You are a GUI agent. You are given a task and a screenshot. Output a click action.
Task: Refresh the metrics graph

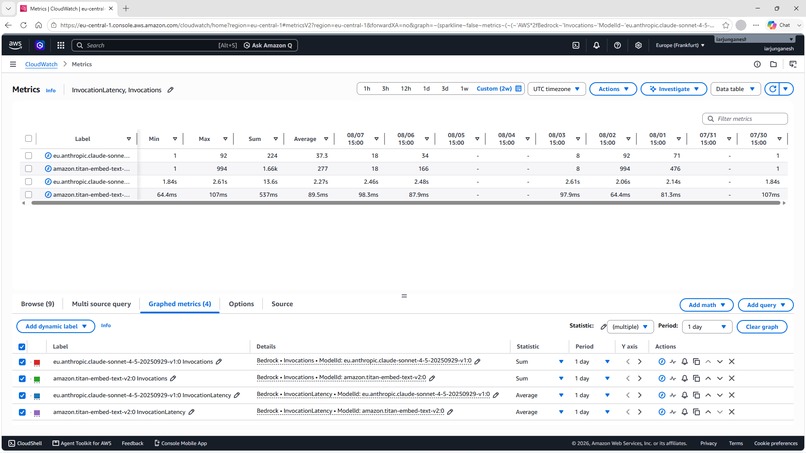(772, 89)
